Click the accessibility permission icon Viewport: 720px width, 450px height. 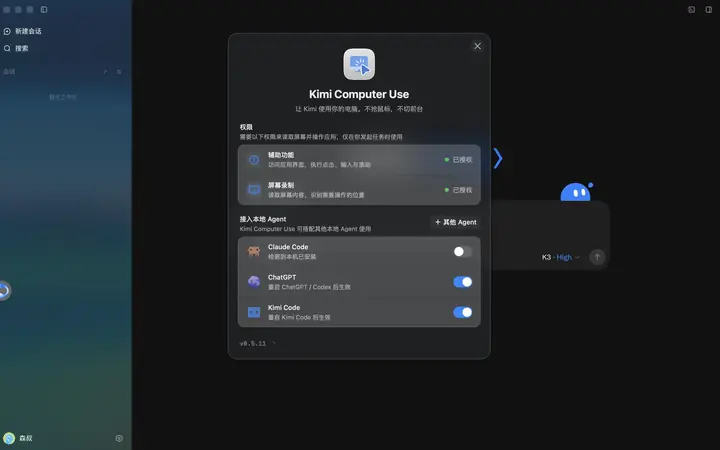[x=254, y=160]
